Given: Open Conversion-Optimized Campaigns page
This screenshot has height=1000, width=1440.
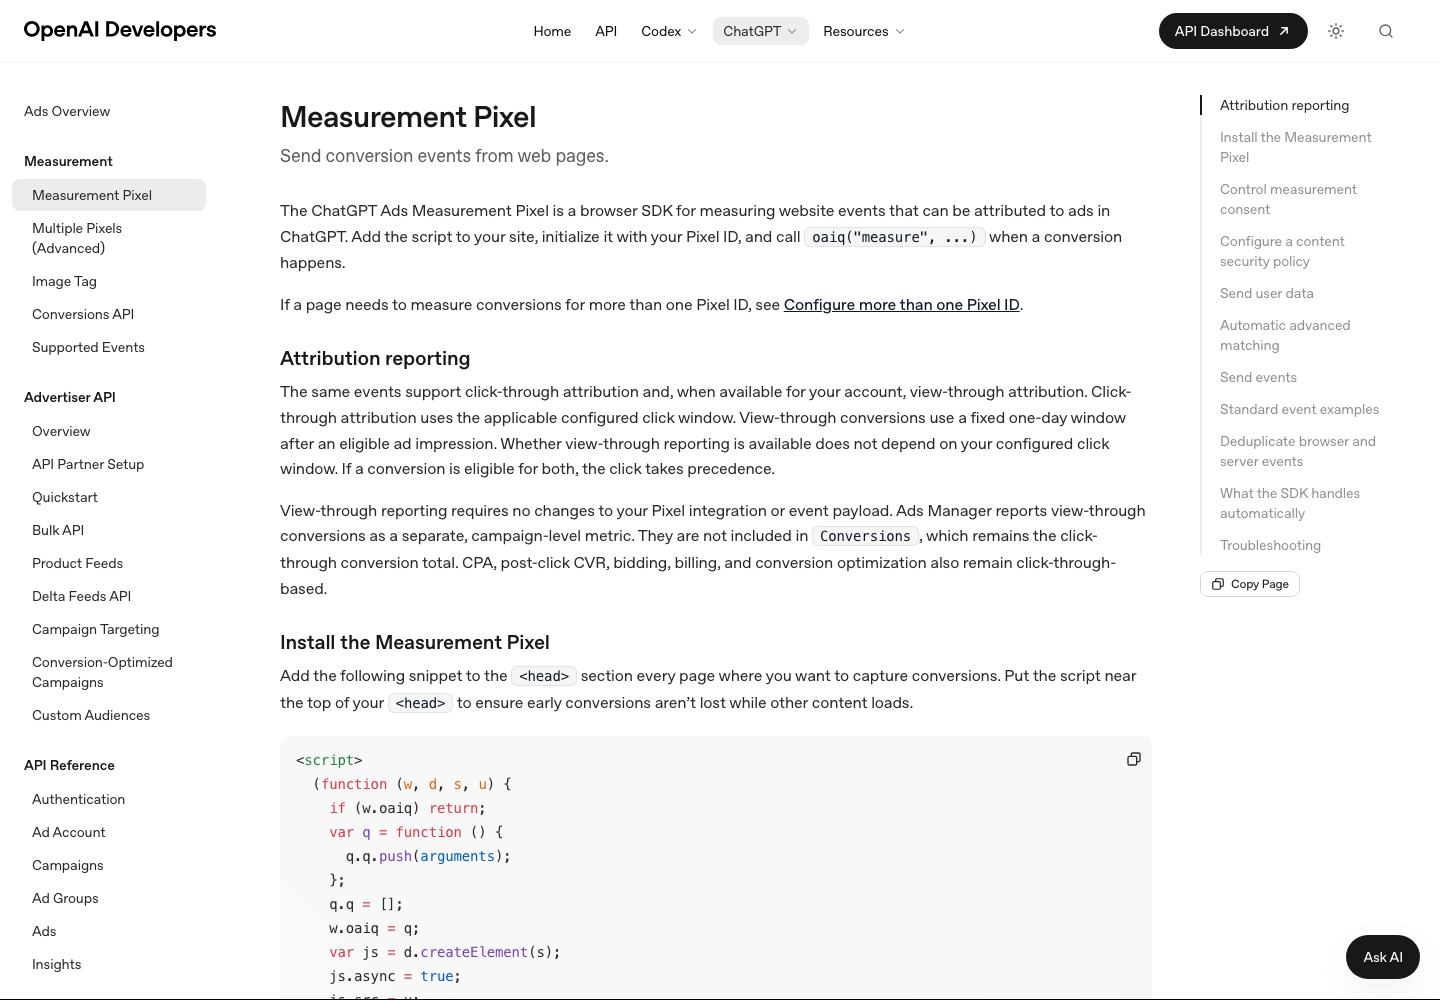Looking at the screenshot, I should pos(109,672).
